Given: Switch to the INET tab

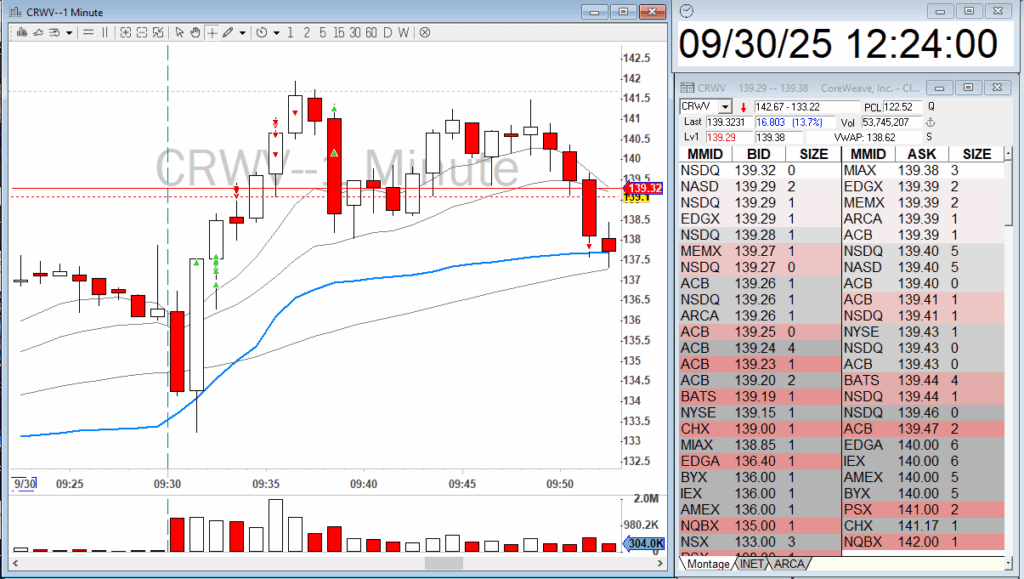Looking at the screenshot, I should click(751, 564).
